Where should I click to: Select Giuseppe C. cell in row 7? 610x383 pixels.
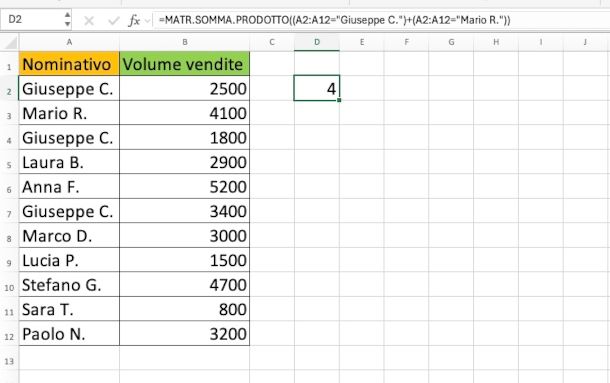coord(69,211)
